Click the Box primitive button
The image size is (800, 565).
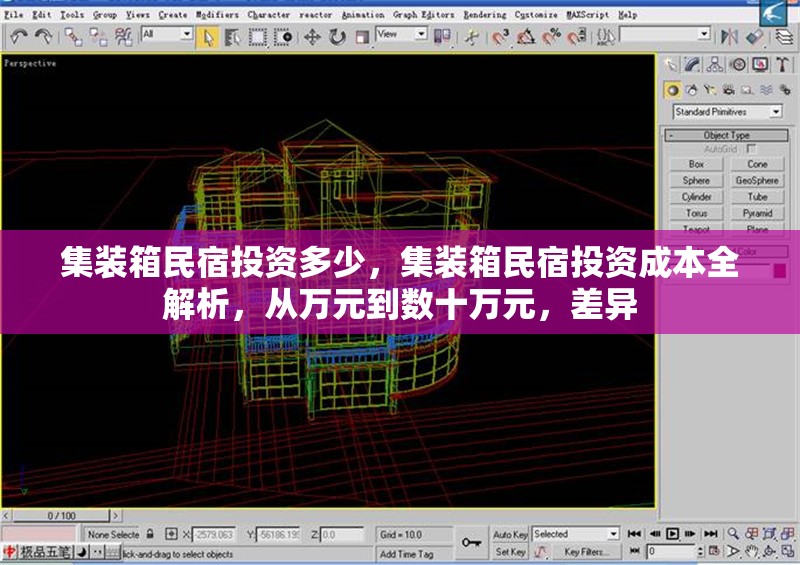(x=696, y=164)
